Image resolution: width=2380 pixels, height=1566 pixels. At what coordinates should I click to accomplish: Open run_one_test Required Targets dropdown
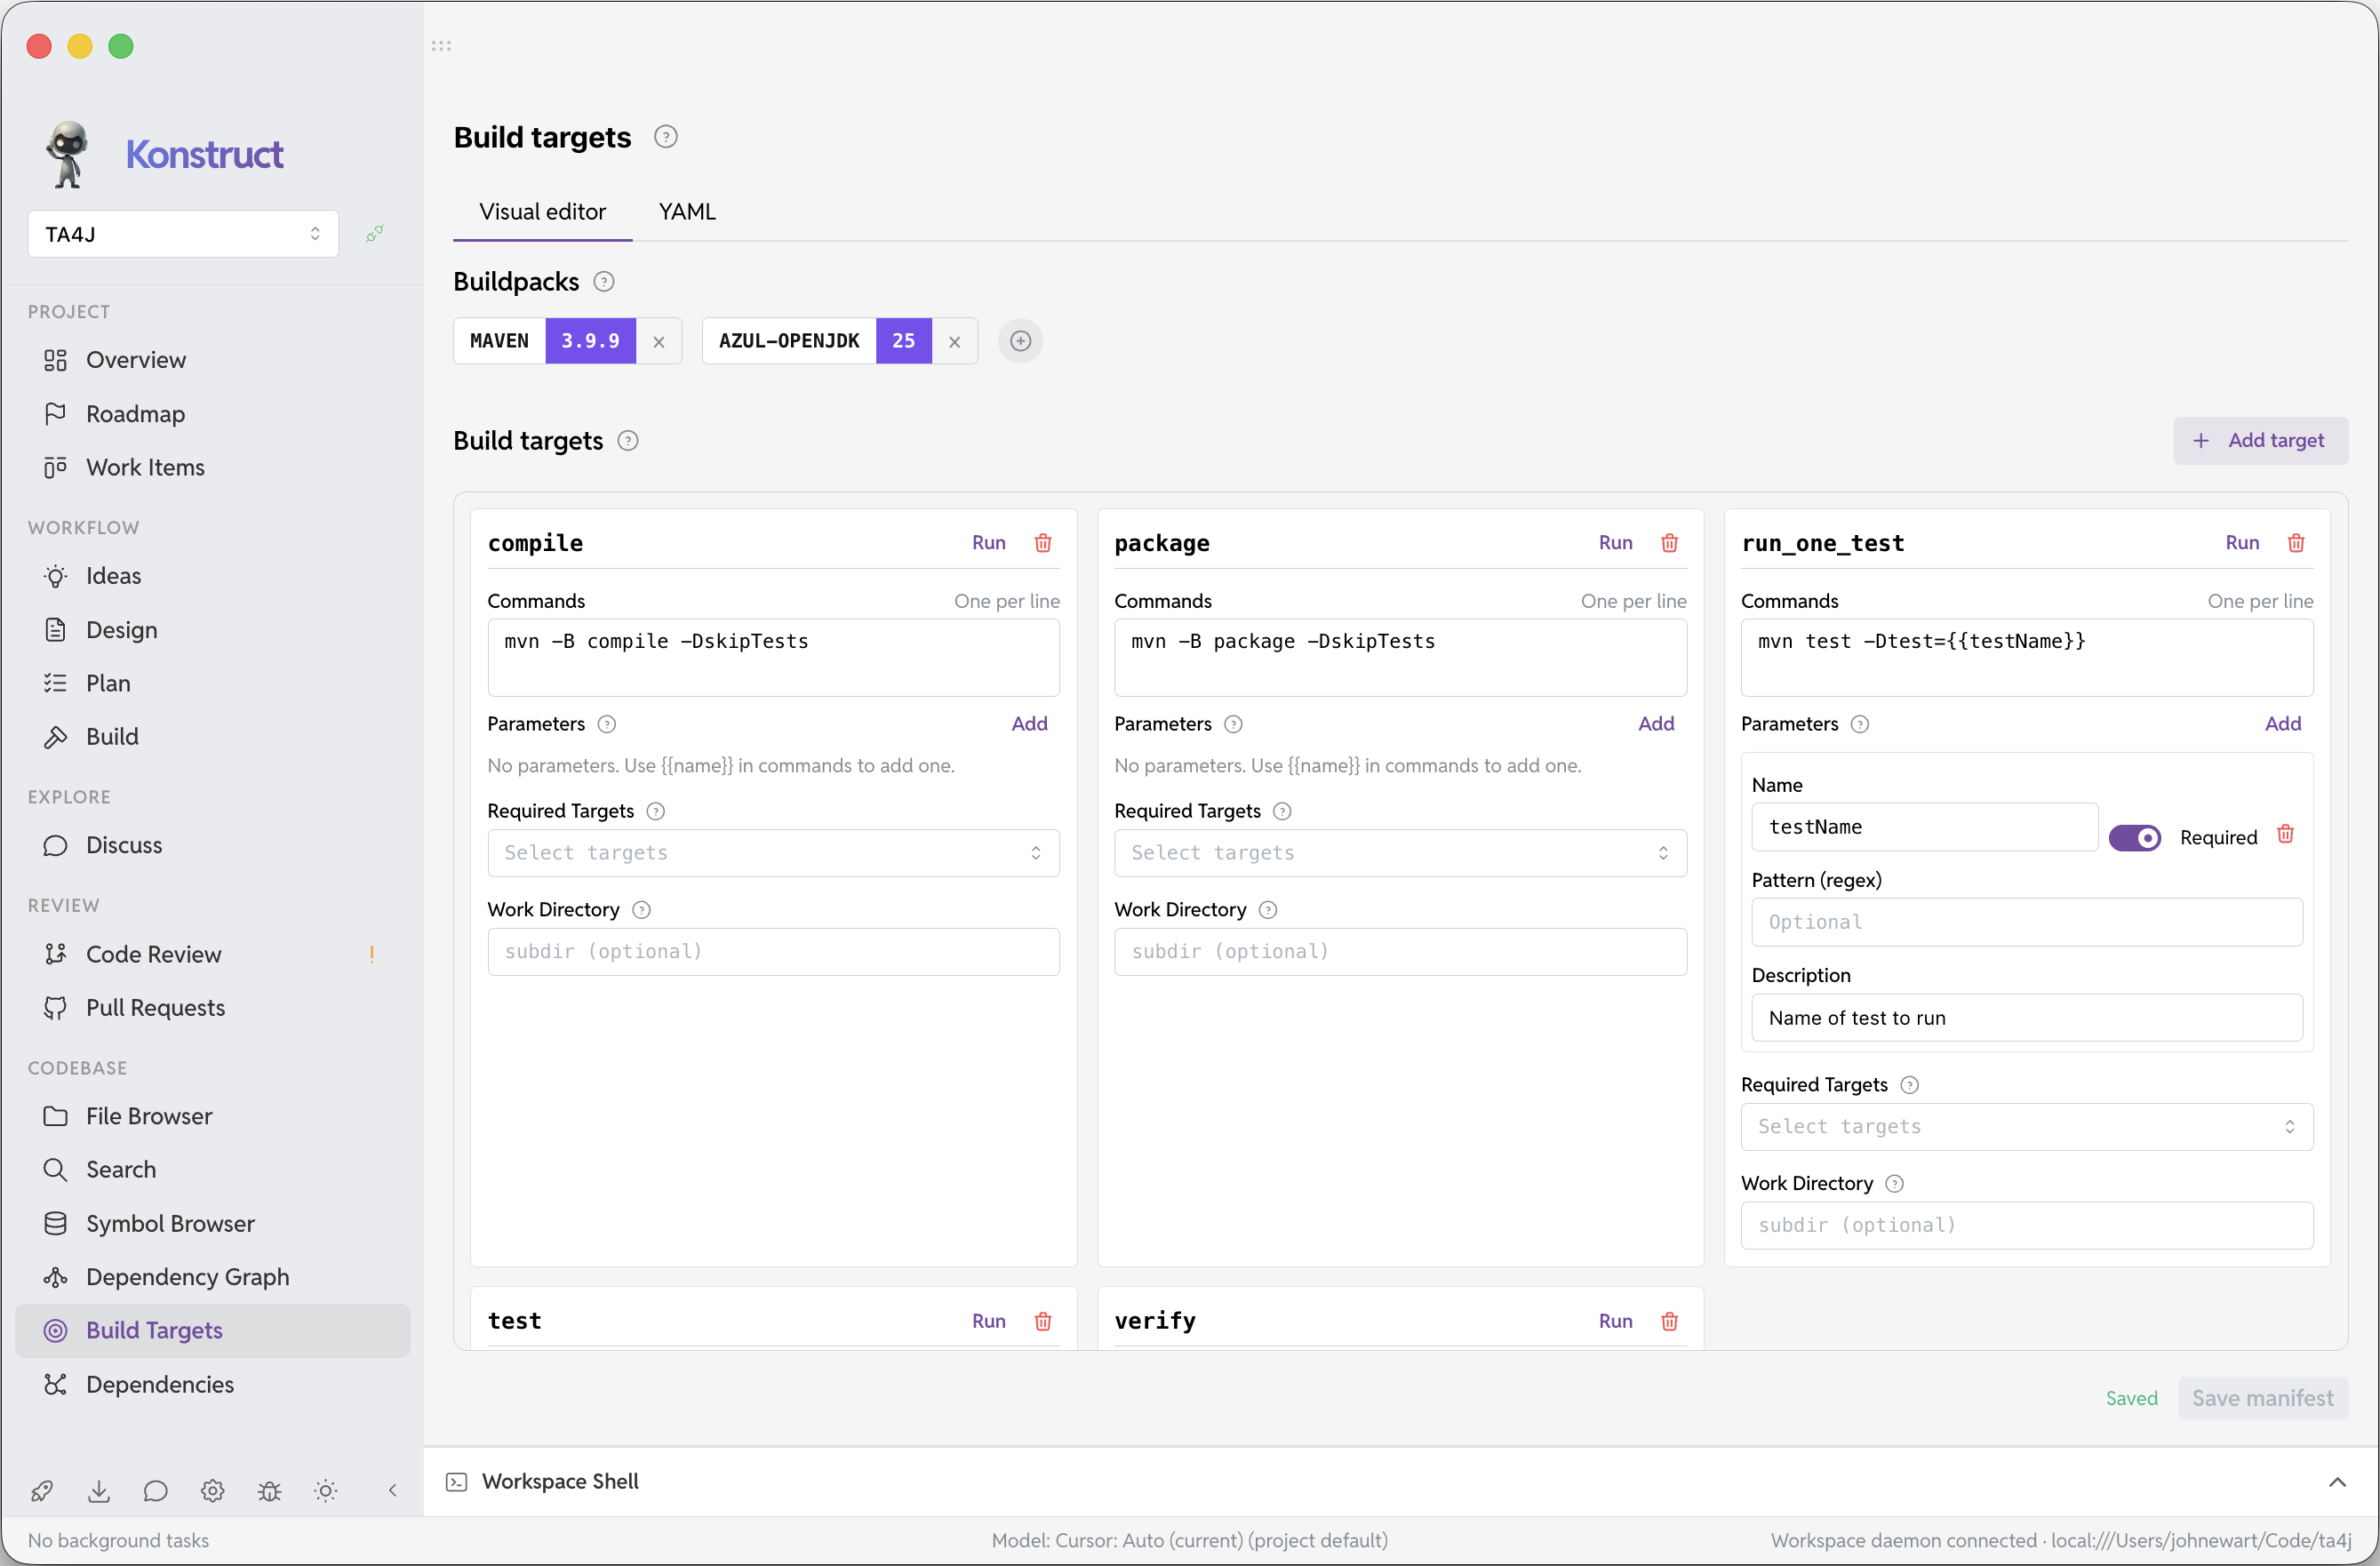(x=2027, y=1127)
